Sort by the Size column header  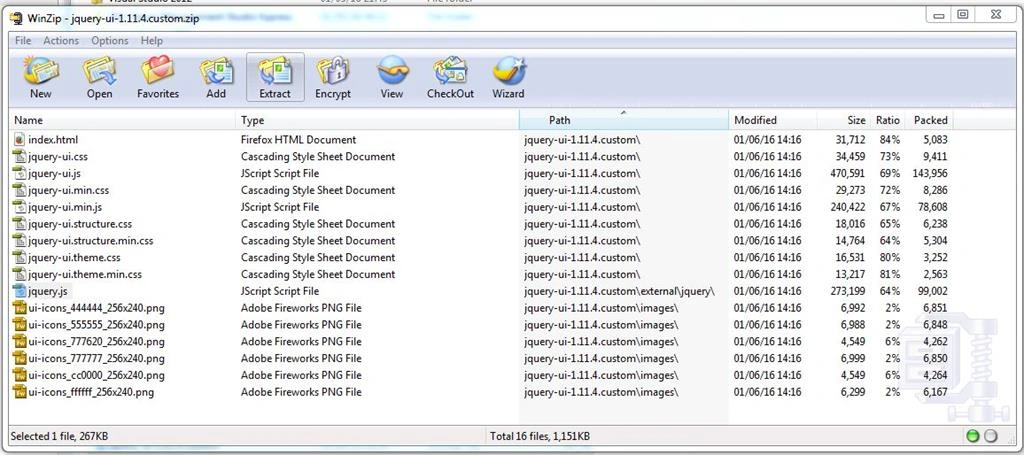[x=843, y=120]
